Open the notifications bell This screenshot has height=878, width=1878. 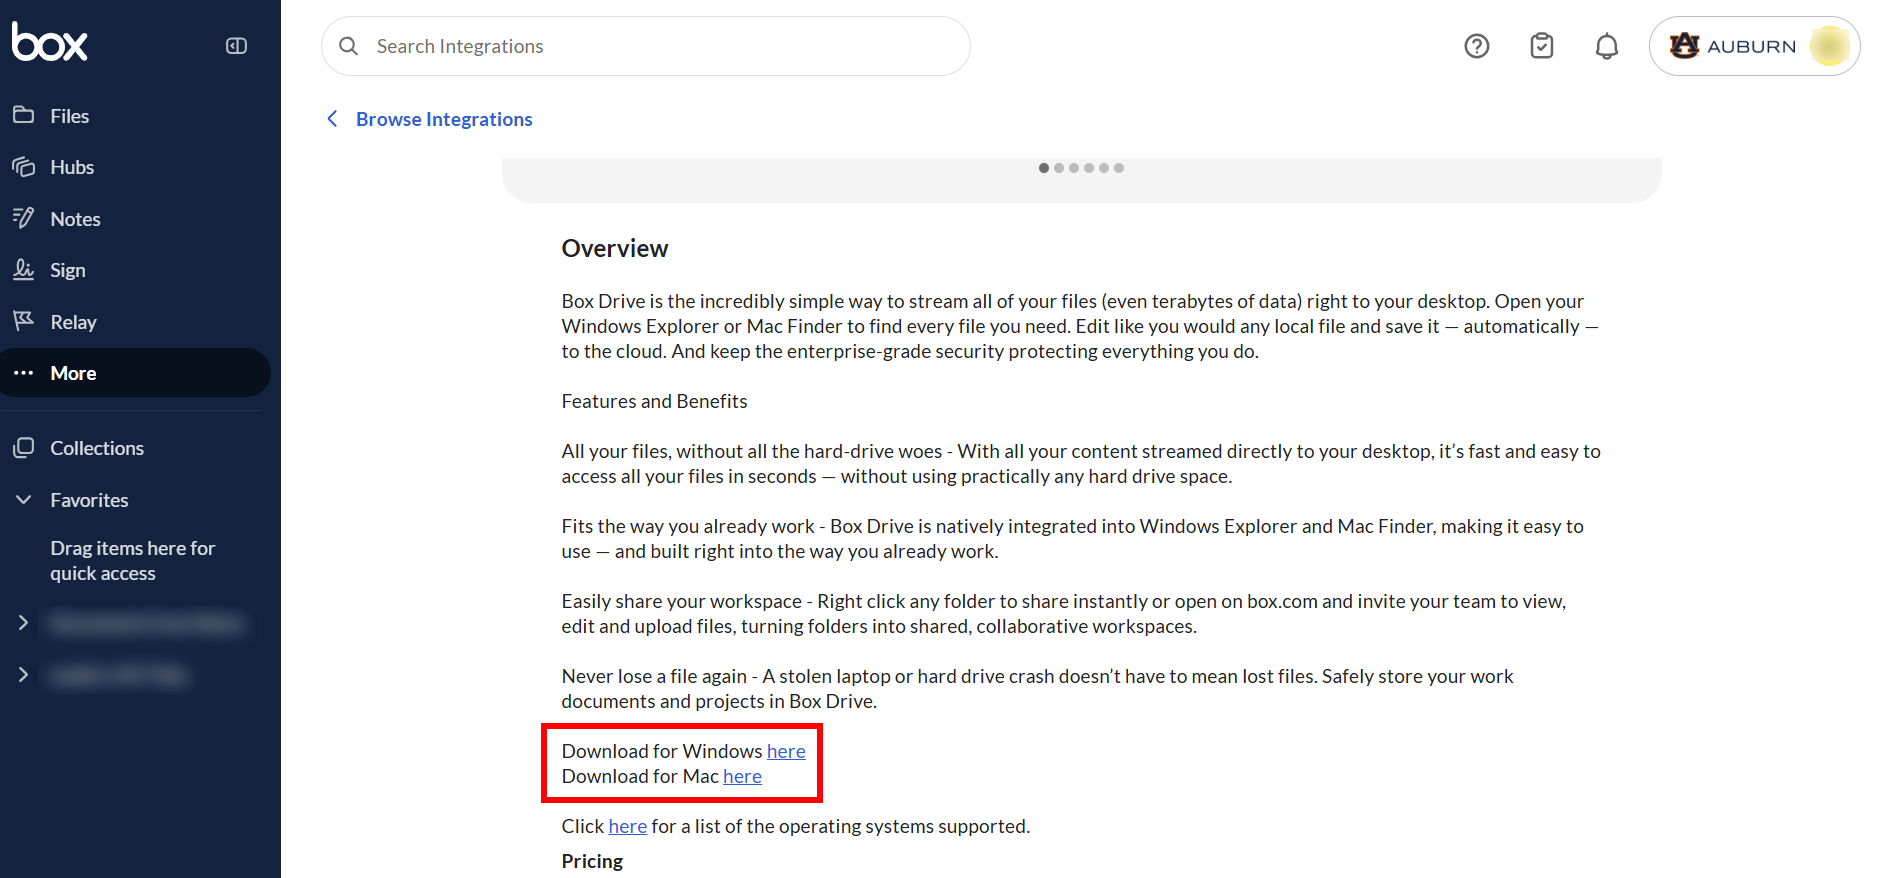click(x=1606, y=46)
